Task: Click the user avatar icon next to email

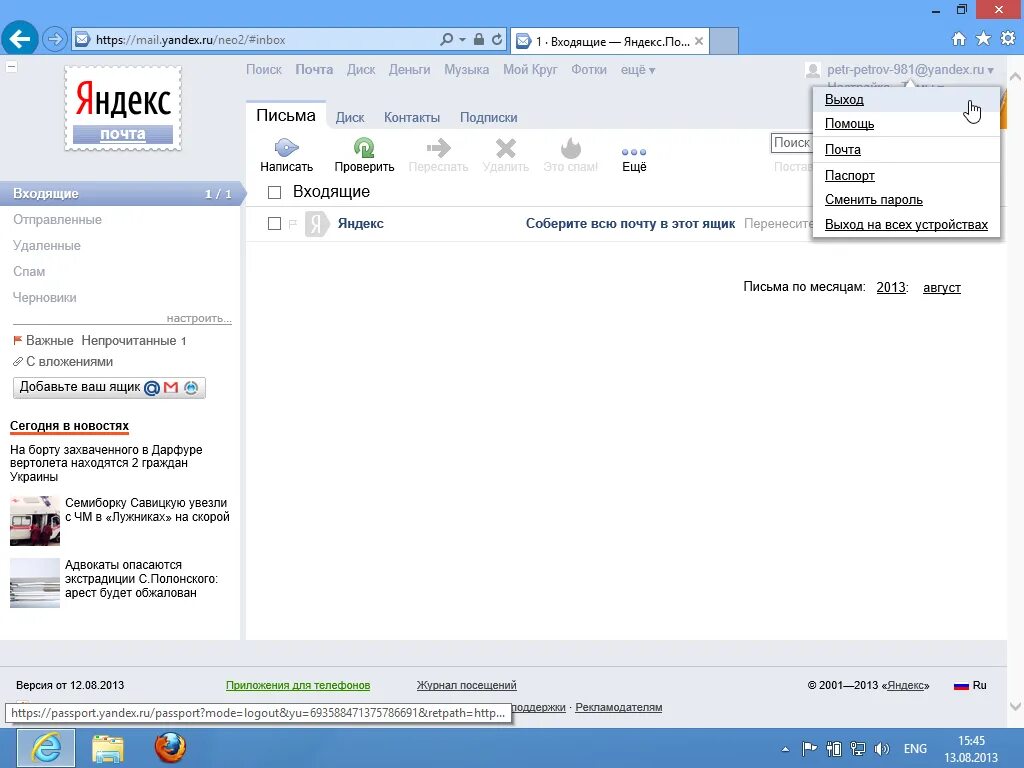Action: (812, 70)
